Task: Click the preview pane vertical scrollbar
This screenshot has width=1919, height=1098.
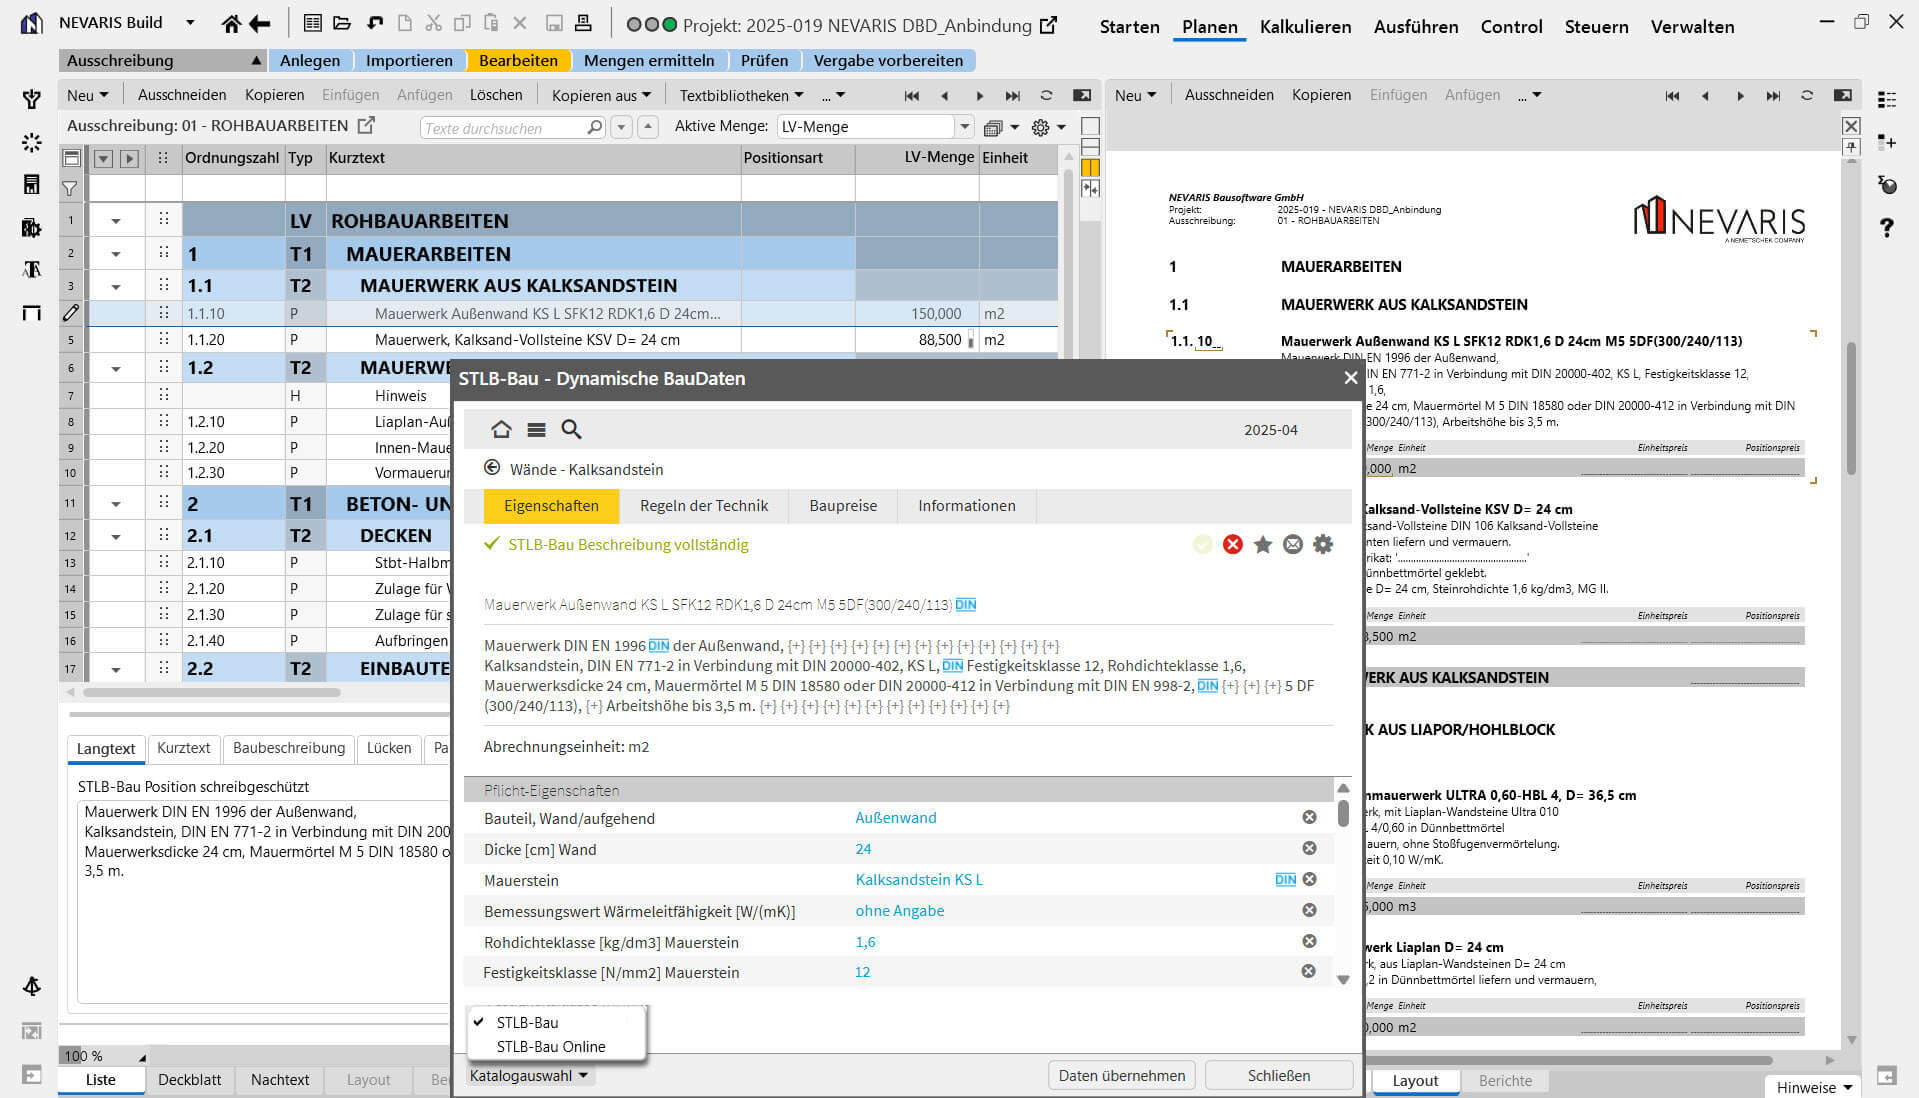Action: (1851, 408)
